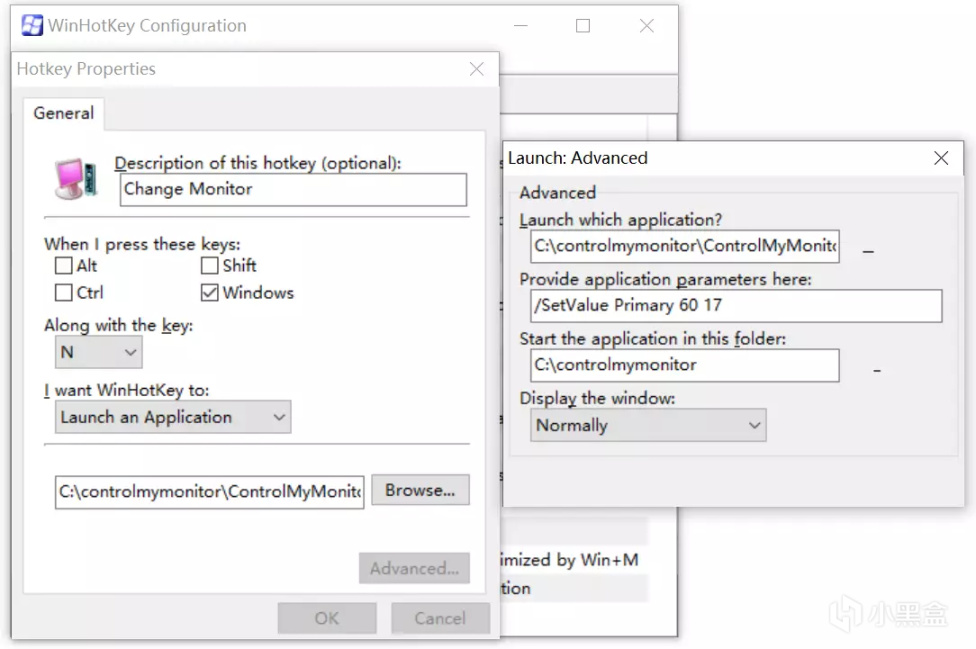Click the Browse... button
976x649 pixels.
tap(420, 490)
